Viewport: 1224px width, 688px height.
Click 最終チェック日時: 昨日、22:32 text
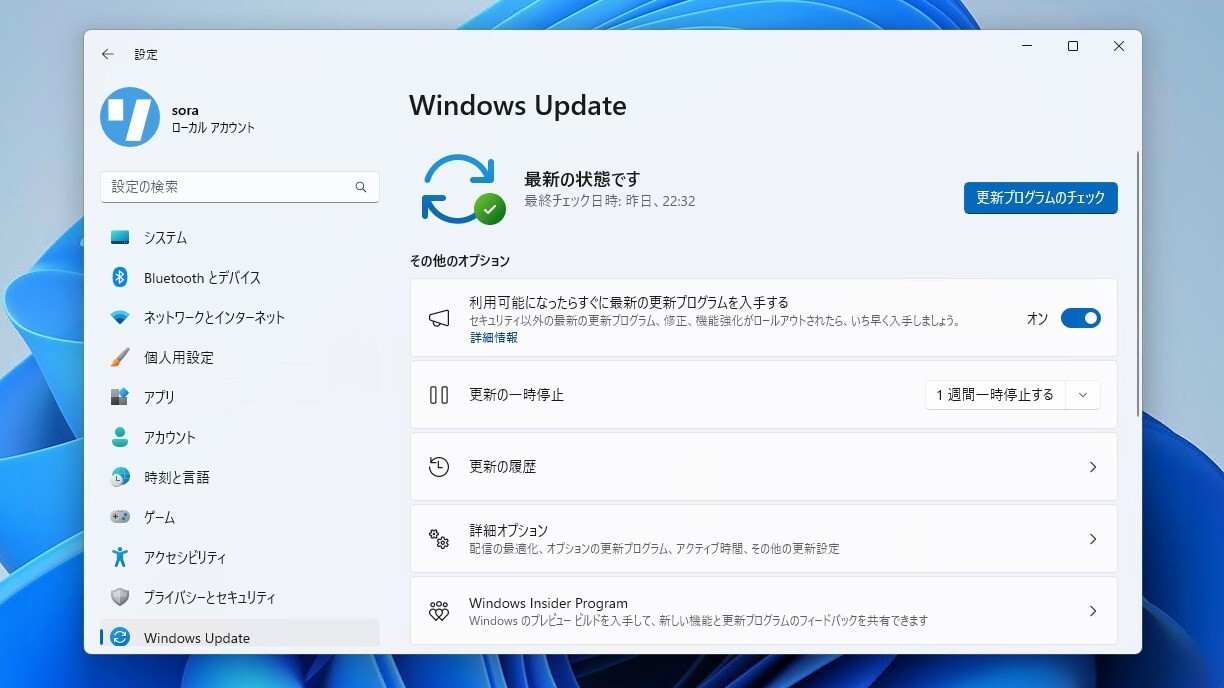610,201
